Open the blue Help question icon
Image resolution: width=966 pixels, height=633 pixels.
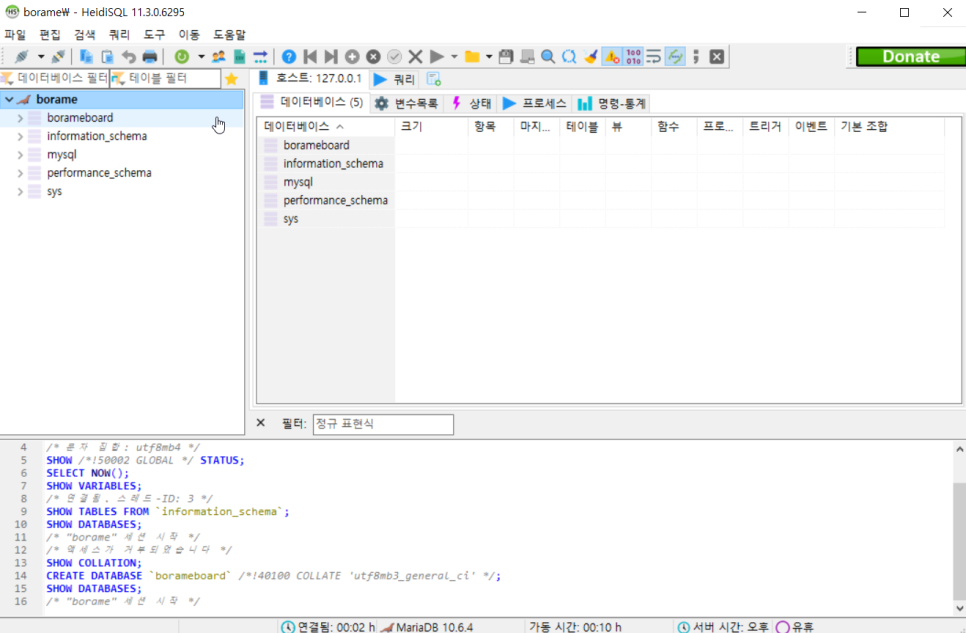(289, 57)
